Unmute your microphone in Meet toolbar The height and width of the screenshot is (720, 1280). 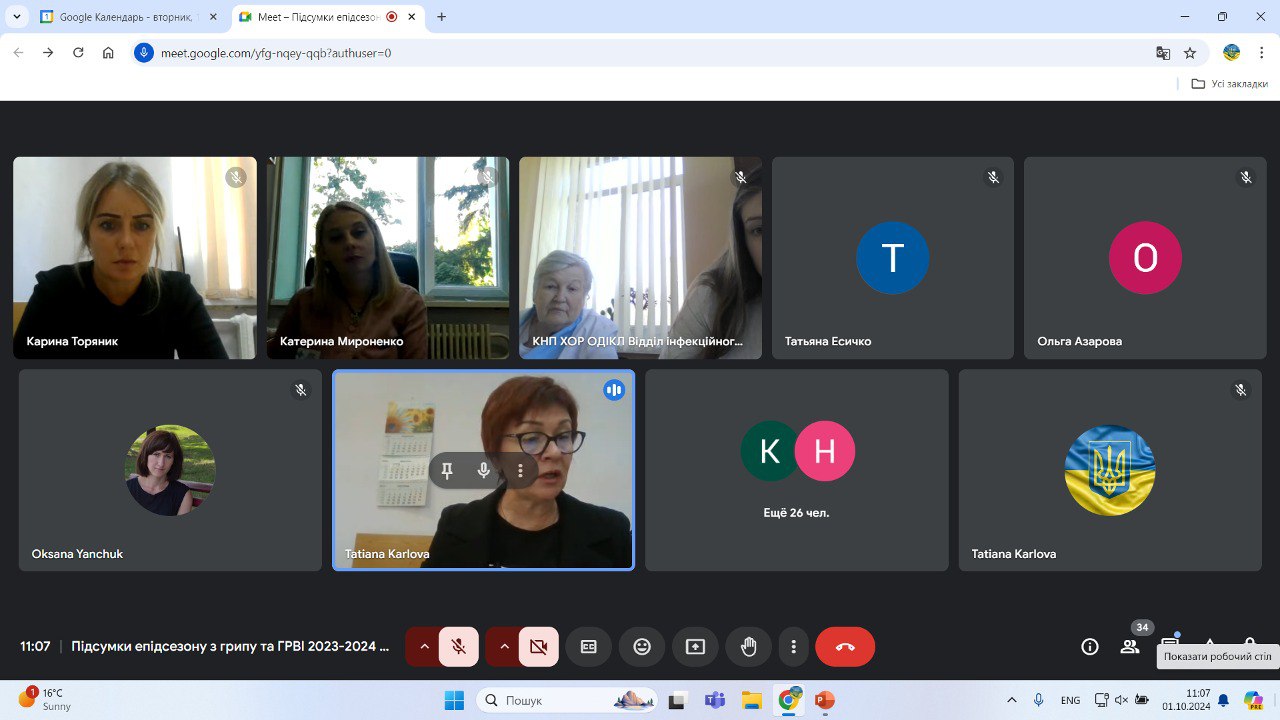pyautogui.click(x=459, y=647)
